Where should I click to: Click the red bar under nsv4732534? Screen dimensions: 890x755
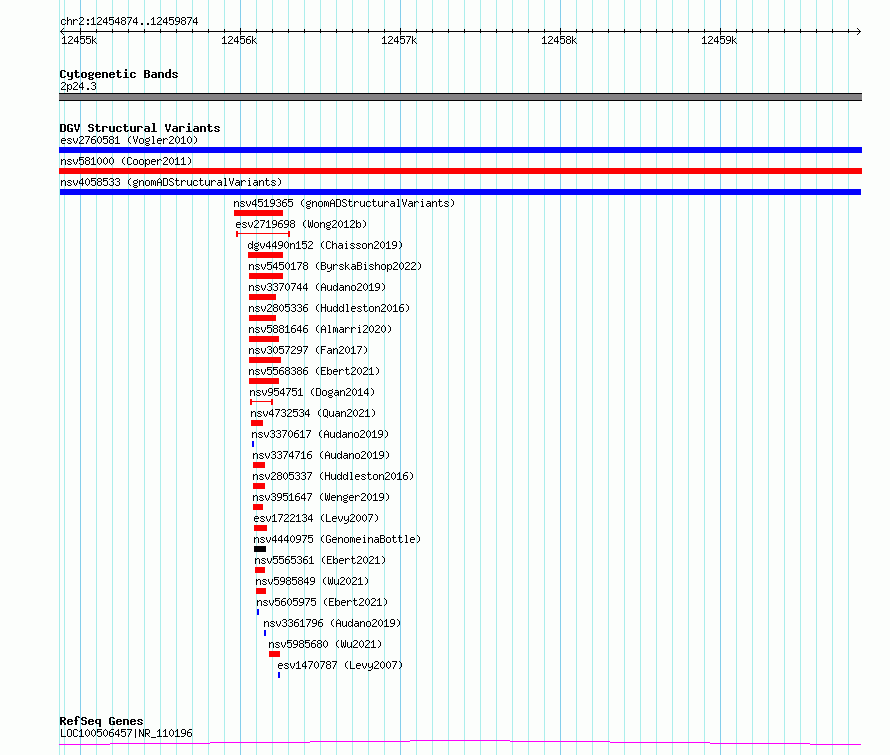click(257, 423)
